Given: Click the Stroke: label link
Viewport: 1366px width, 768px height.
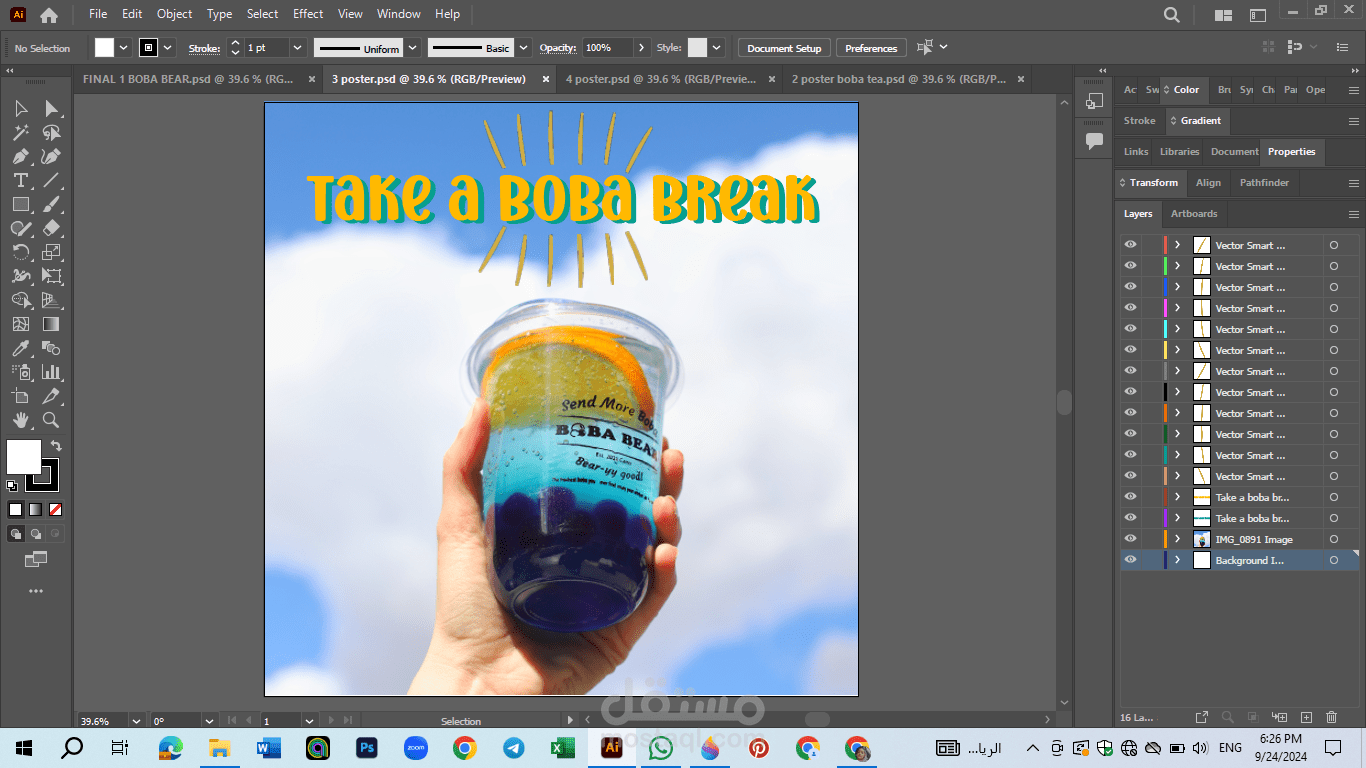Looking at the screenshot, I should [204, 48].
